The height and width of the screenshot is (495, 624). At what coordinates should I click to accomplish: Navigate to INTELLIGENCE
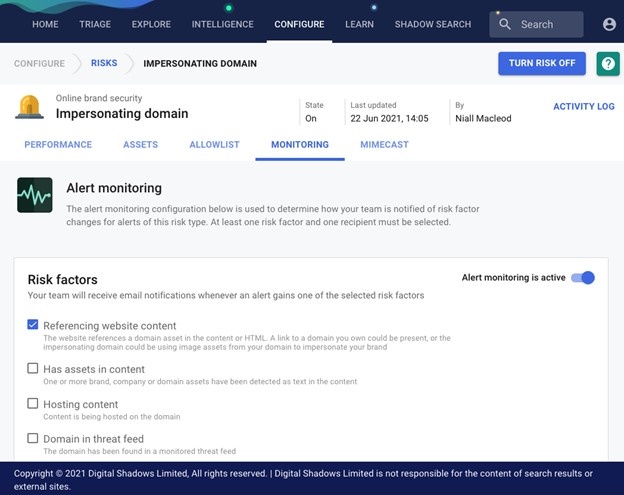[x=222, y=24]
